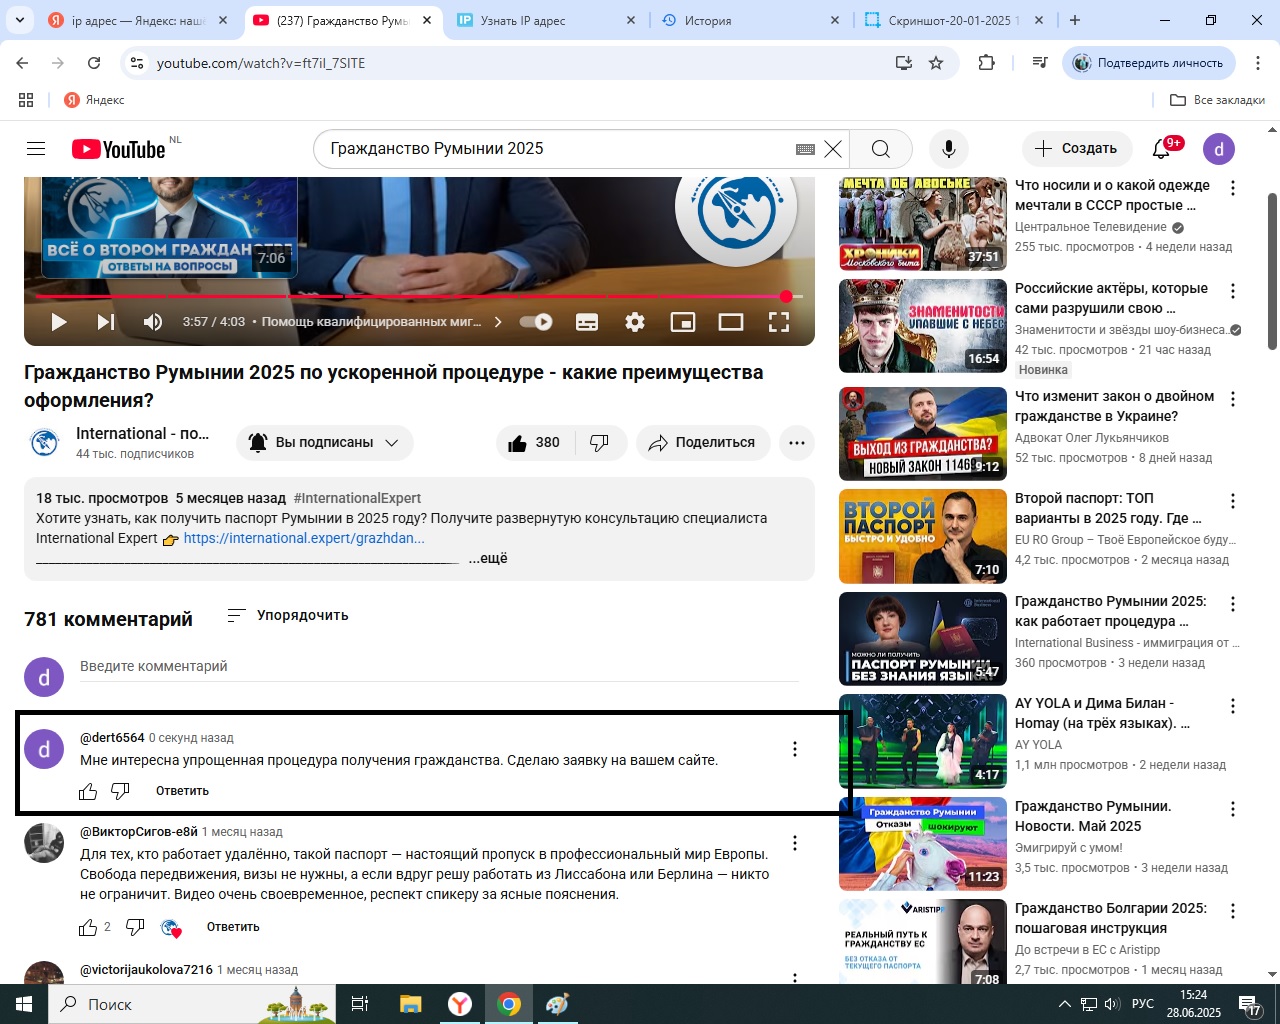1280x1024 pixels.
Task: Expand the video chapter chevron
Action: pos(499,322)
